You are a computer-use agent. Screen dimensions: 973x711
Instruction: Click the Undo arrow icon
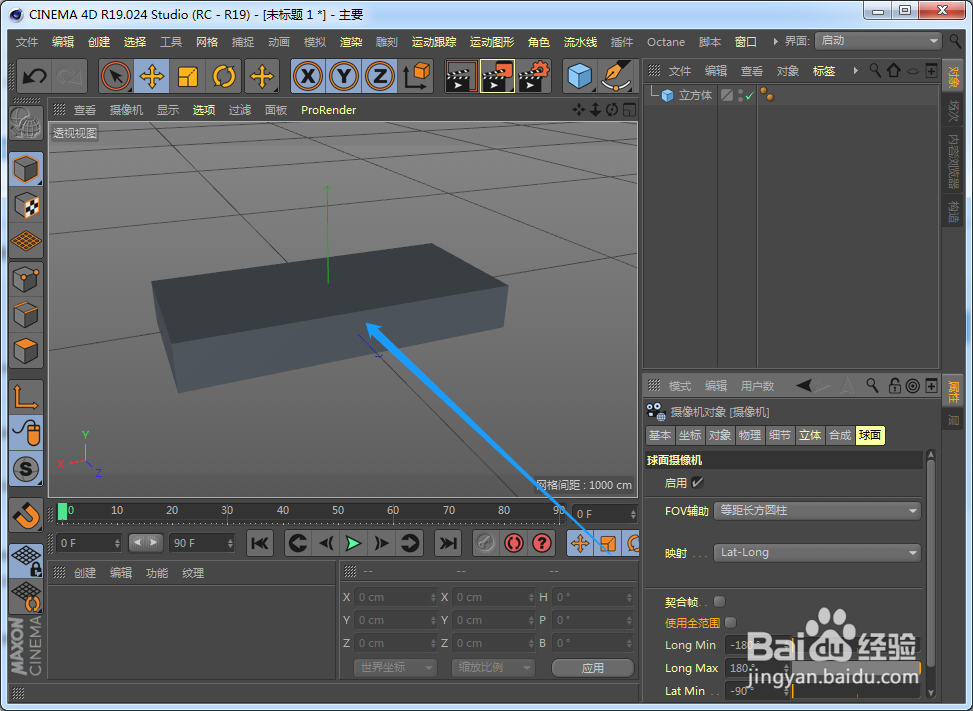tap(34, 77)
